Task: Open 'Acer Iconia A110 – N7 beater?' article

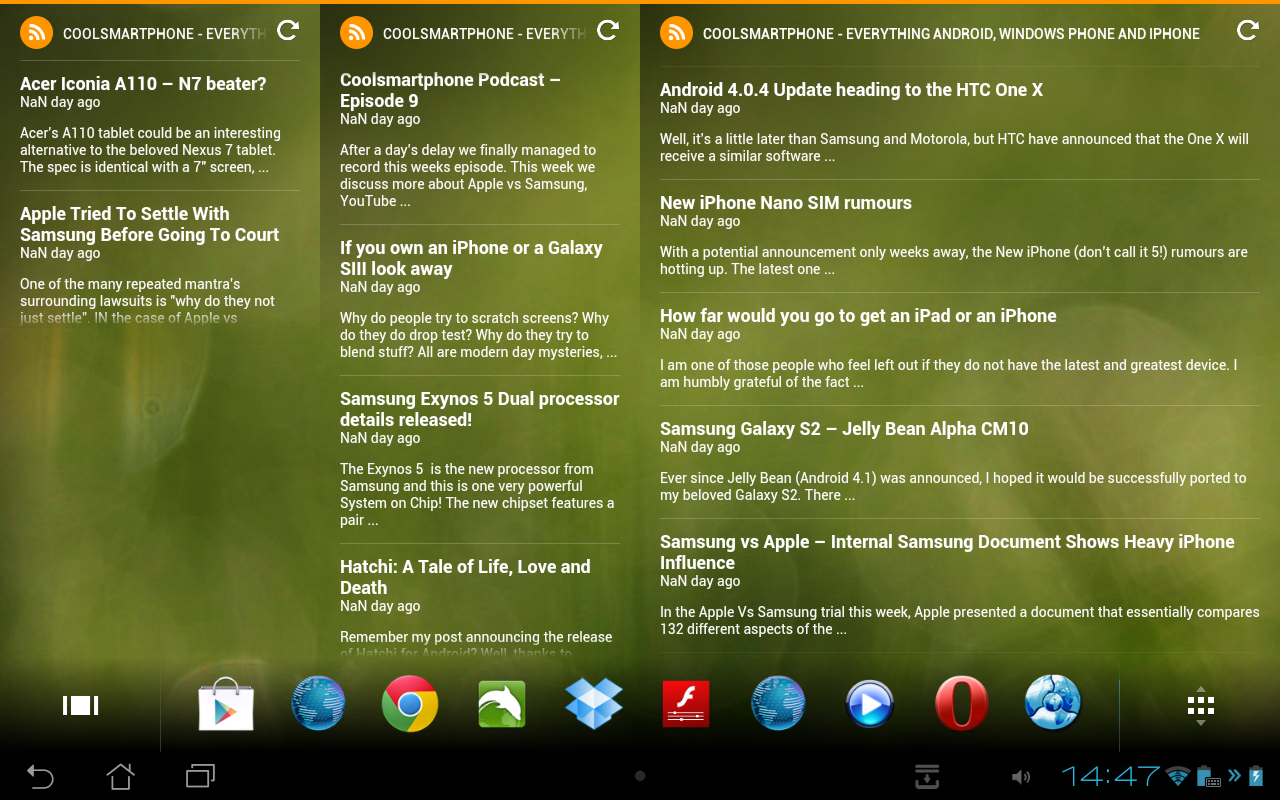Action: 143,84
